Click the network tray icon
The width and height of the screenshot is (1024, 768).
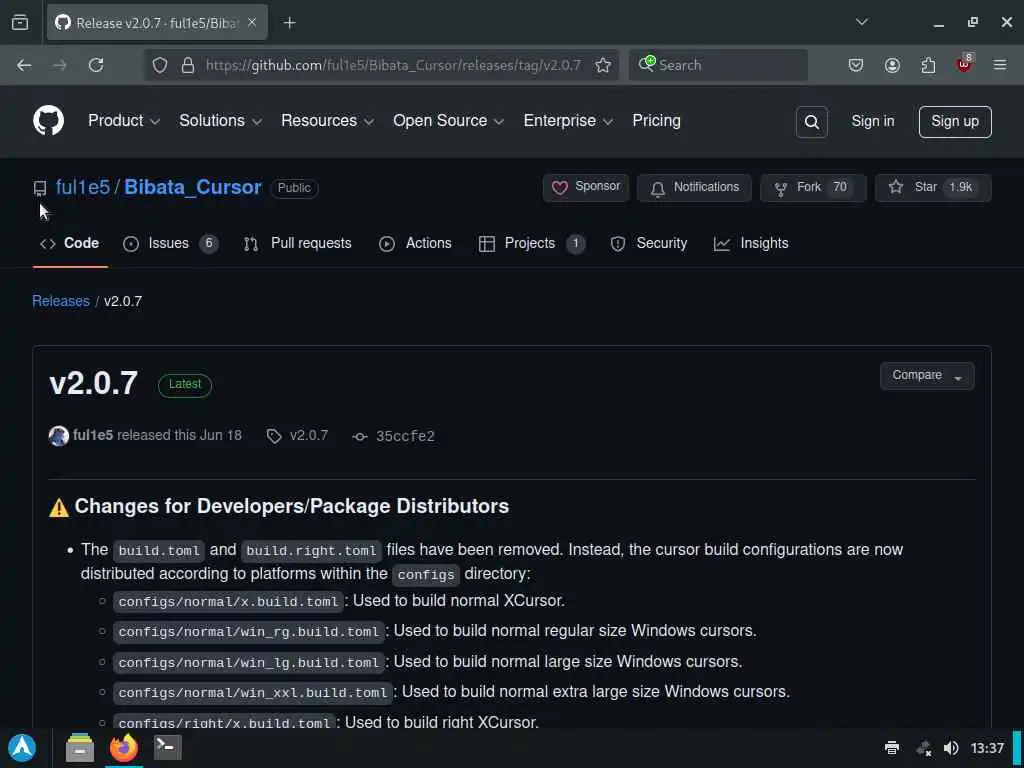pos(923,748)
